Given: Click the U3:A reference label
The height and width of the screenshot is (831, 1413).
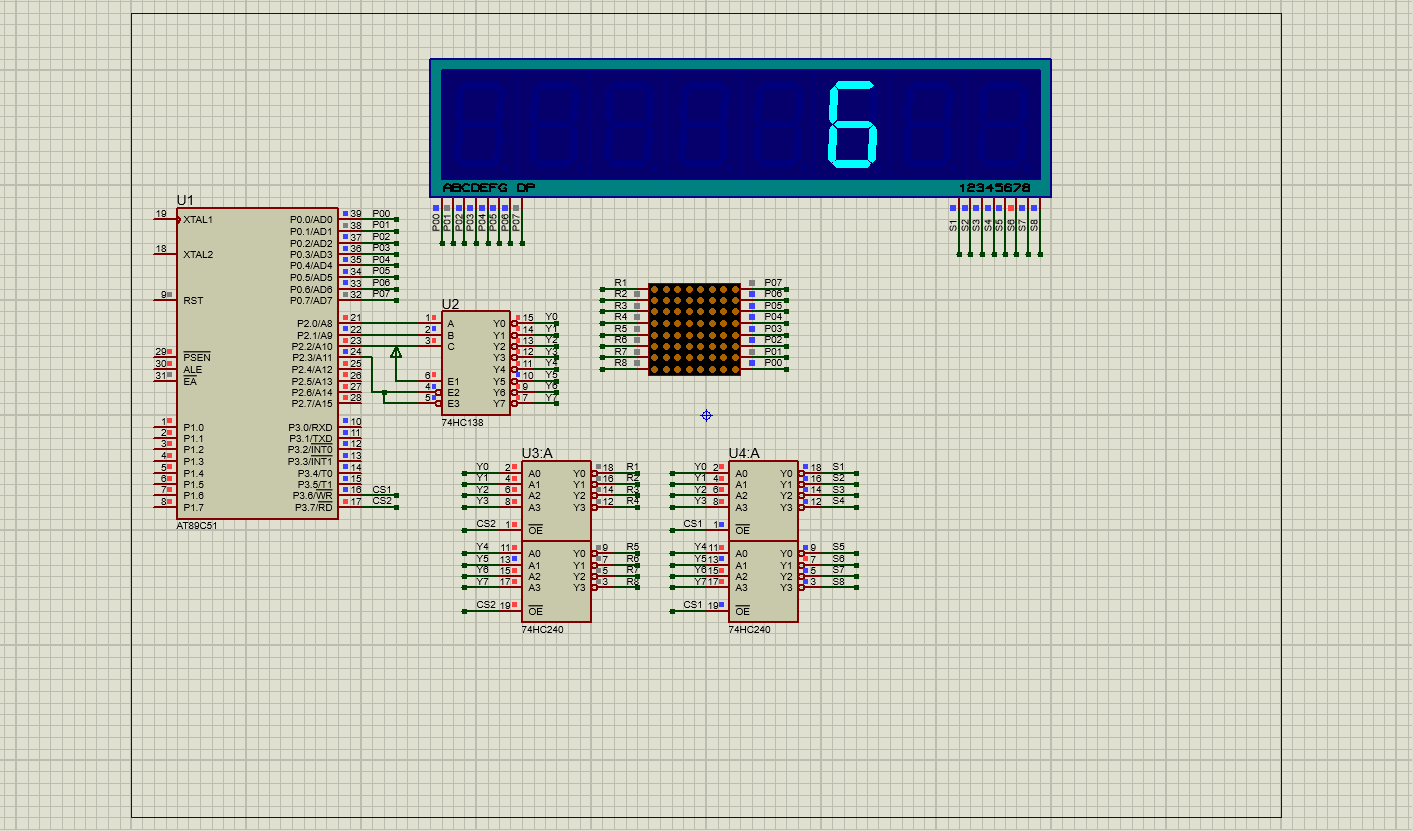Looking at the screenshot, I should point(537,453).
